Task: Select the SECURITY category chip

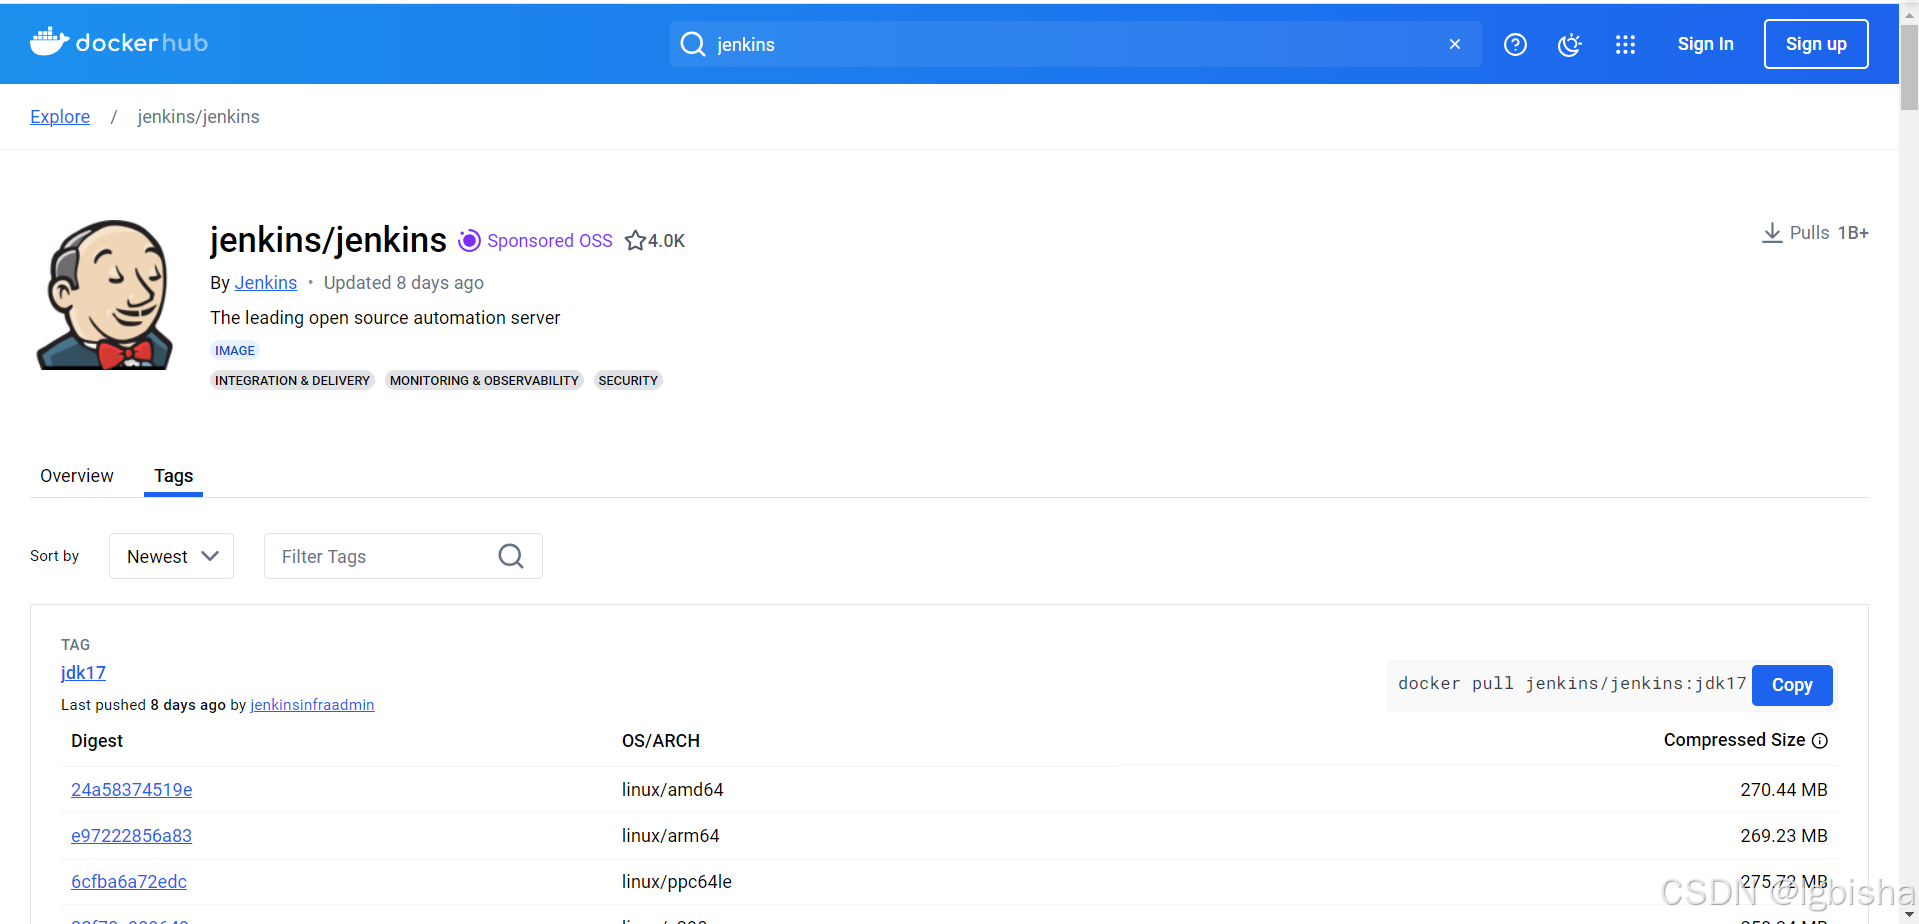Action: (x=628, y=380)
